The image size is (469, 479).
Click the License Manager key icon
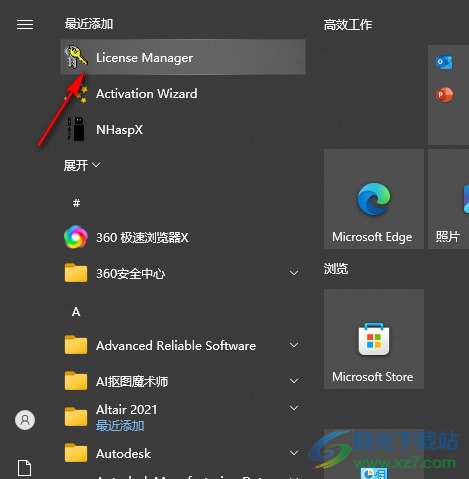pos(76,57)
